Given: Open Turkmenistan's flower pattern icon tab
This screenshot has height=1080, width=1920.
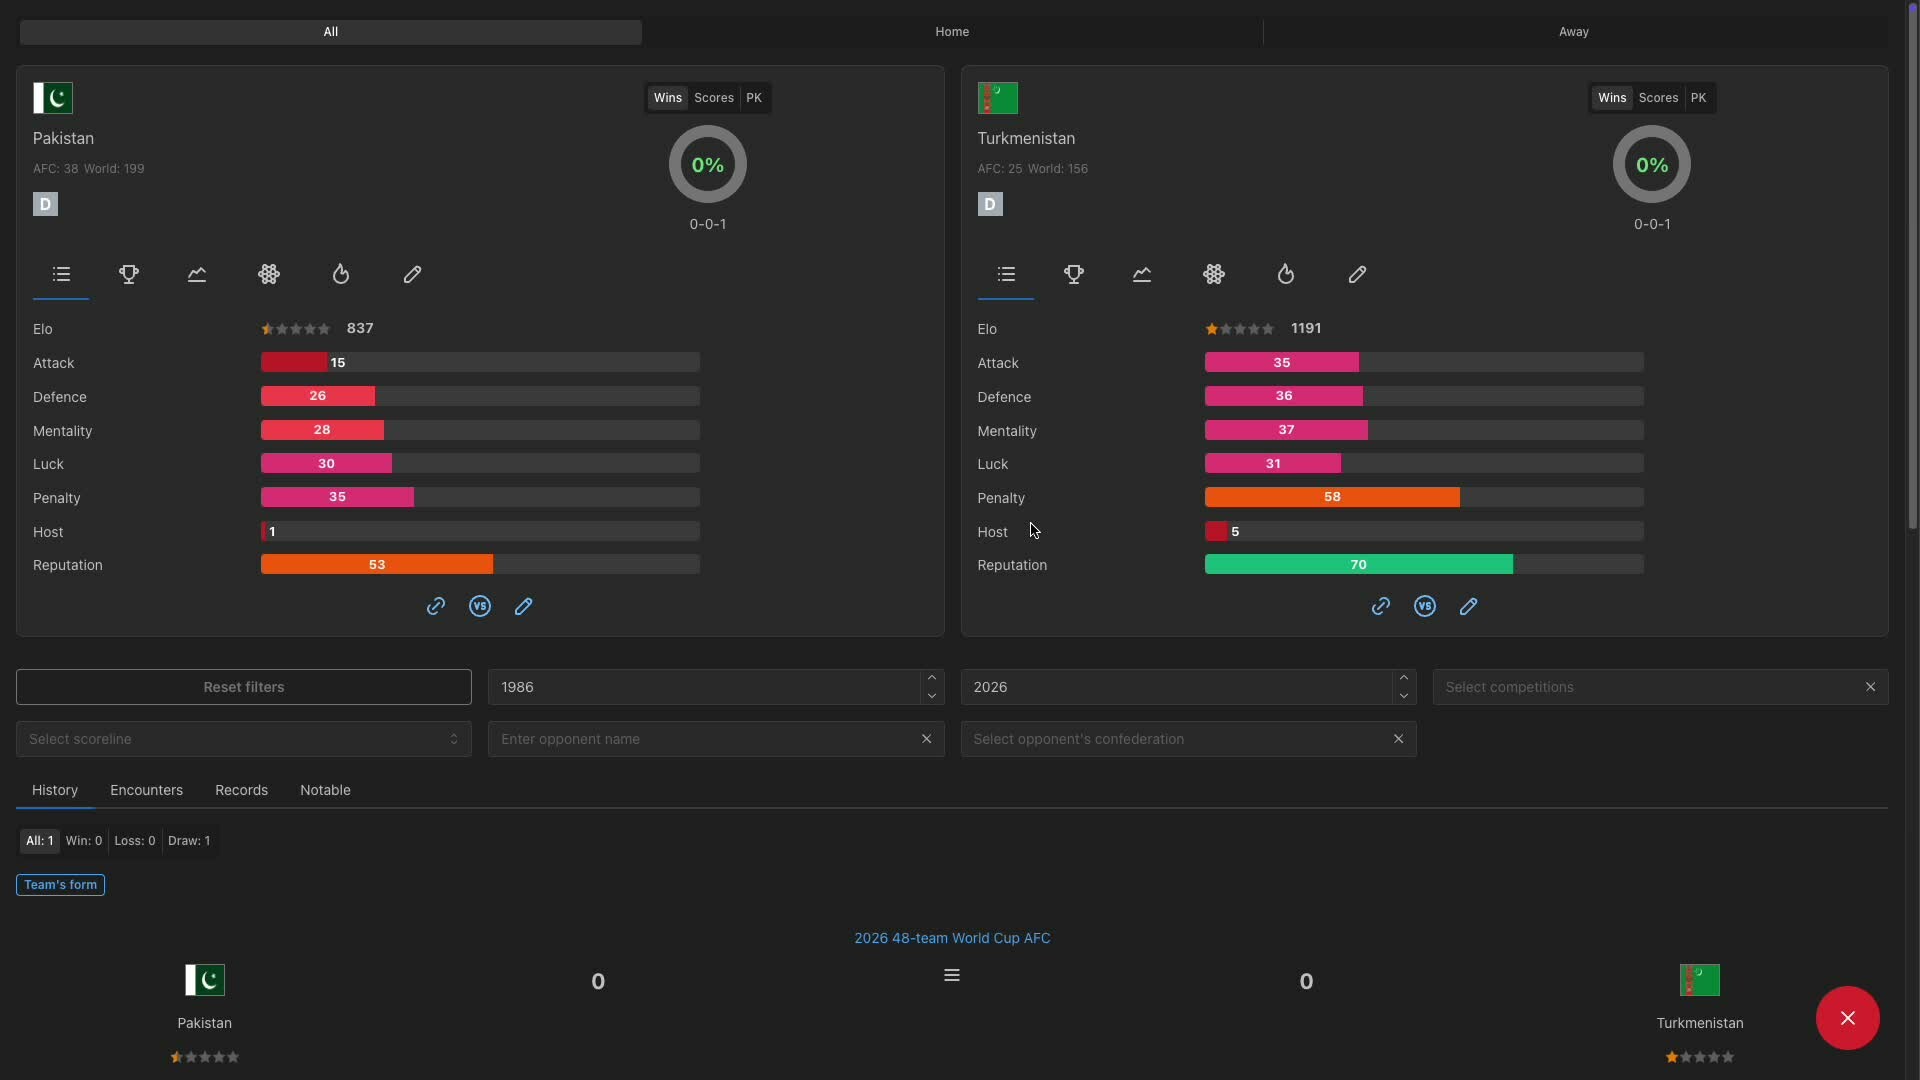Looking at the screenshot, I should (x=1214, y=274).
